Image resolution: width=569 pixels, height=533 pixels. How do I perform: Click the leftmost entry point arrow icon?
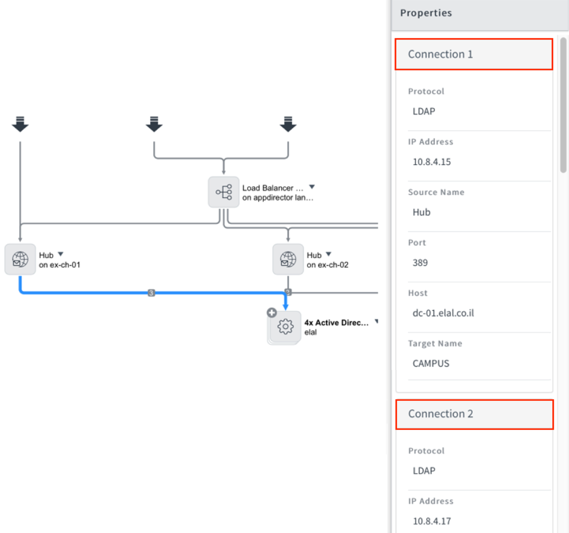pos(20,124)
